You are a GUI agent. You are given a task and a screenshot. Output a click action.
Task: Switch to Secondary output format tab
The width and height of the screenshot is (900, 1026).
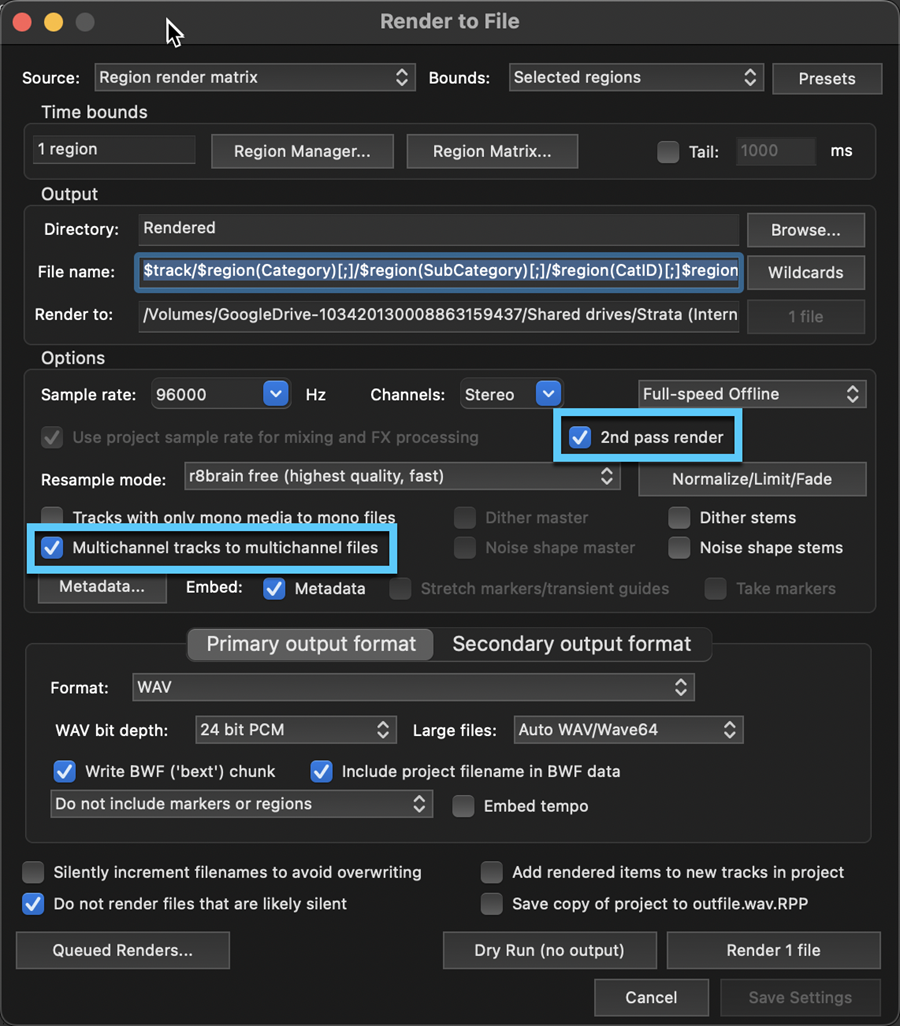tap(571, 644)
